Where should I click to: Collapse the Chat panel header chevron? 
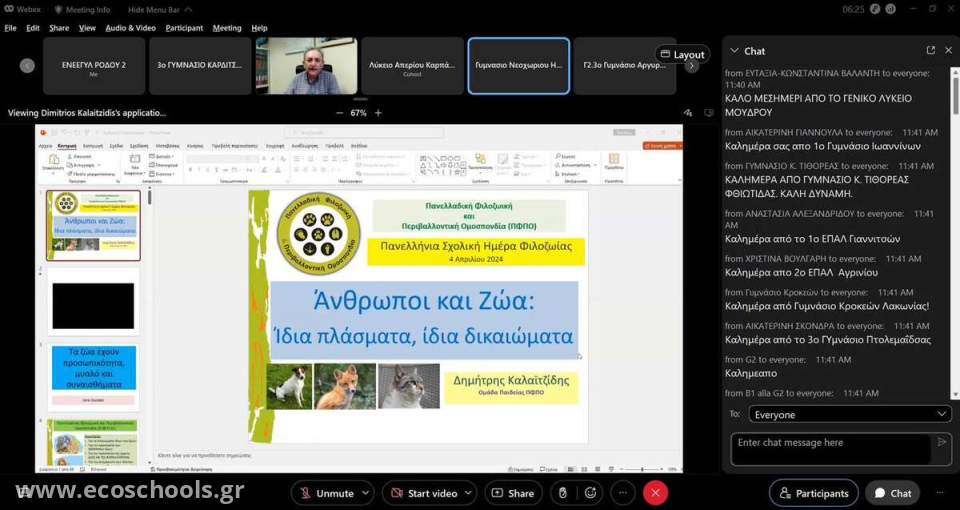tap(734, 50)
